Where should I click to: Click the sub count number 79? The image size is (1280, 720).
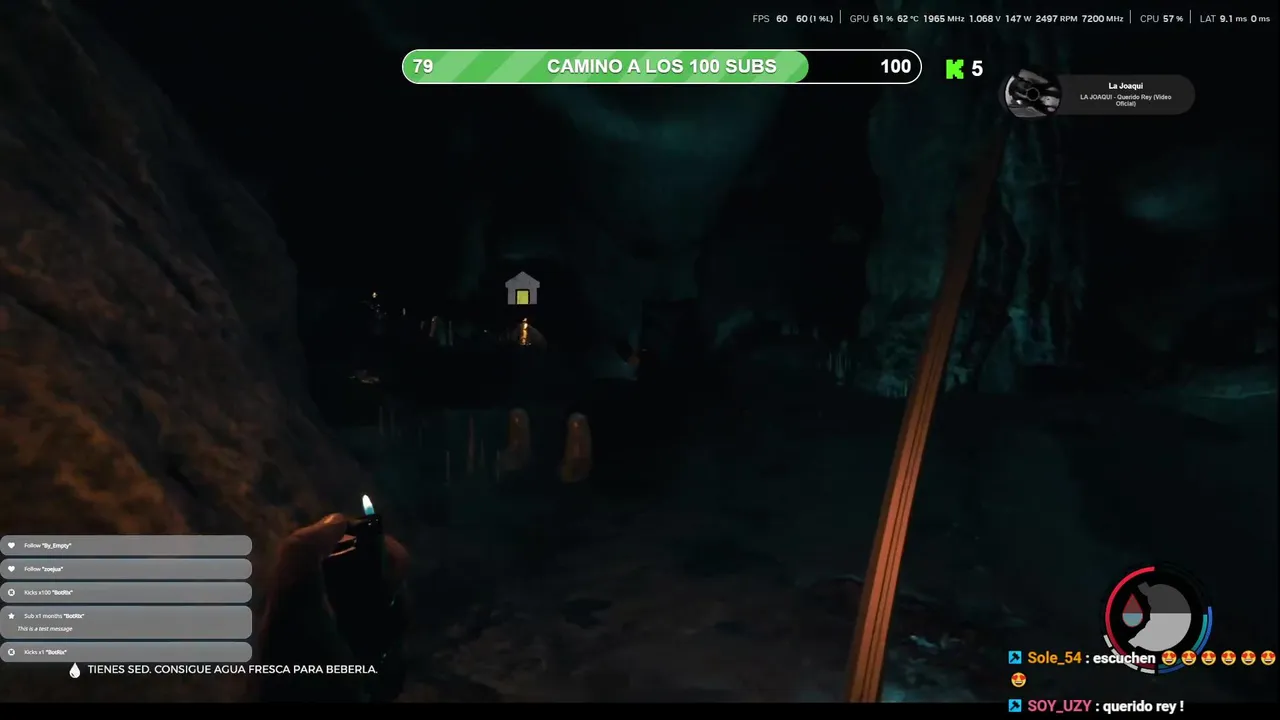click(423, 67)
